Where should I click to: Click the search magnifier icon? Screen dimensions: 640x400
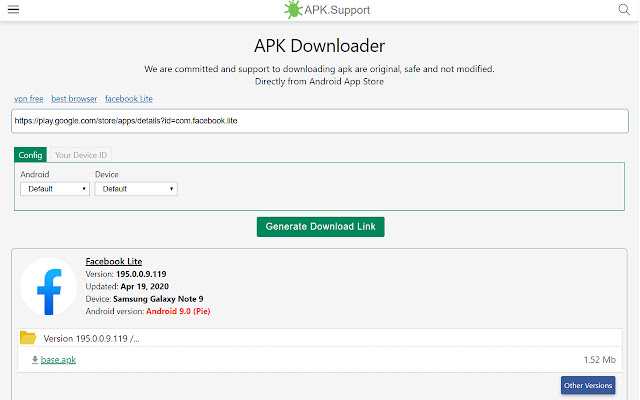624,9
